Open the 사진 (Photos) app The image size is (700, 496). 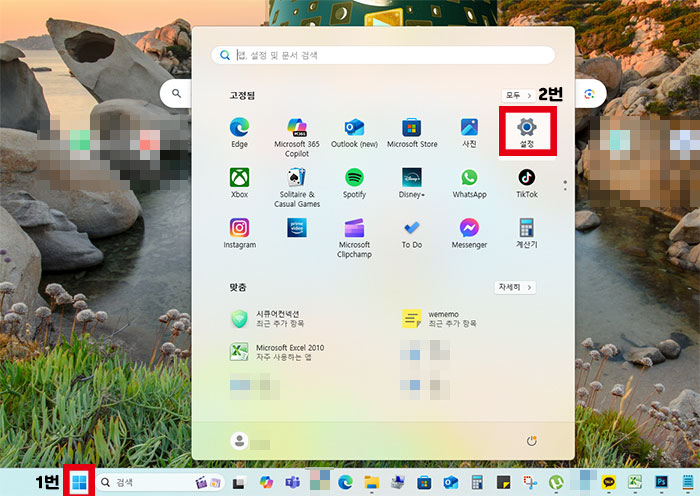click(469, 133)
